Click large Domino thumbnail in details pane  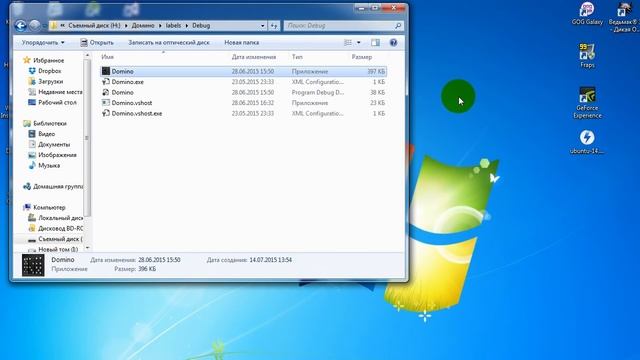point(33,265)
